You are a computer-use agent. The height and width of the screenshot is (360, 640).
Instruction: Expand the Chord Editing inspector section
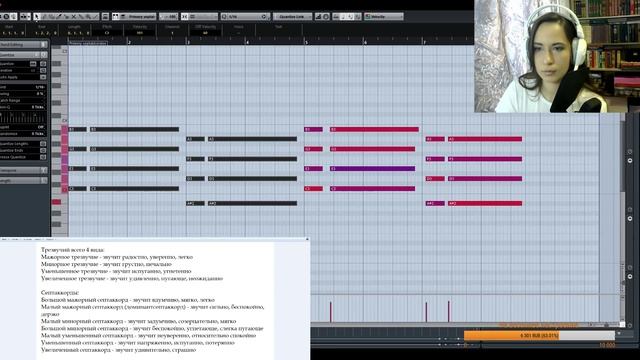pos(24,44)
